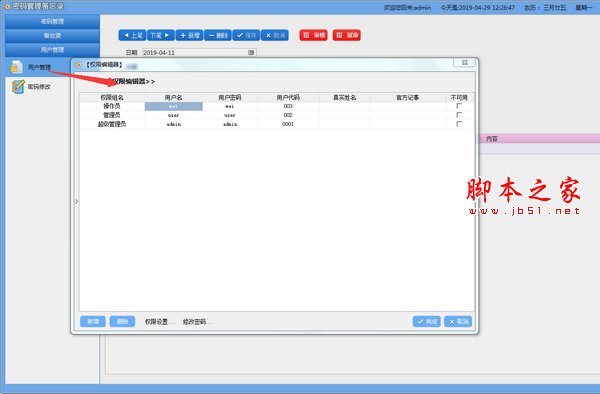Expand the 备忘录 accordion section
This screenshot has height=394, width=600.
(52, 36)
